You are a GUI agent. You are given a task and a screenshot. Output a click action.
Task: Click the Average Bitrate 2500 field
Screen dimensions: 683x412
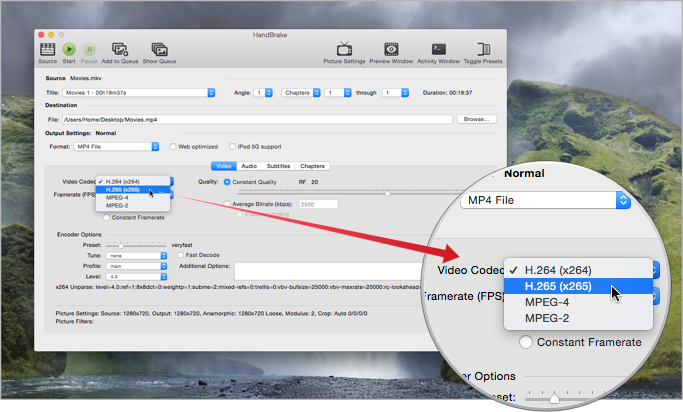pos(318,204)
